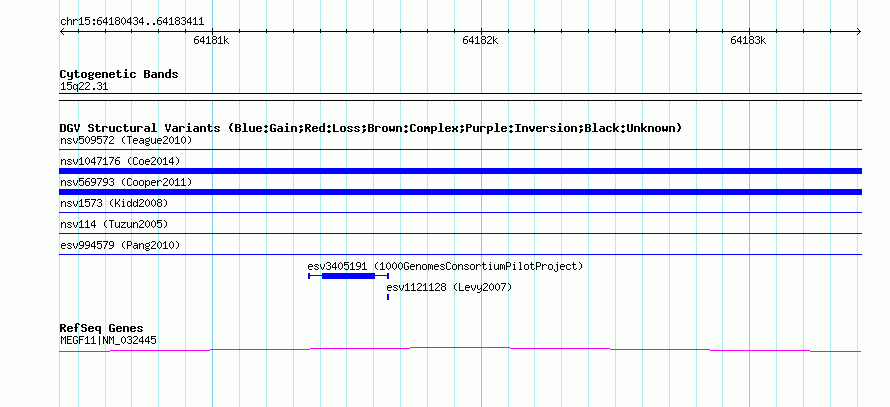The image size is (890, 407).
Task: Select variant nsv114 (Tuzun2005)
Action: click(114, 224)
